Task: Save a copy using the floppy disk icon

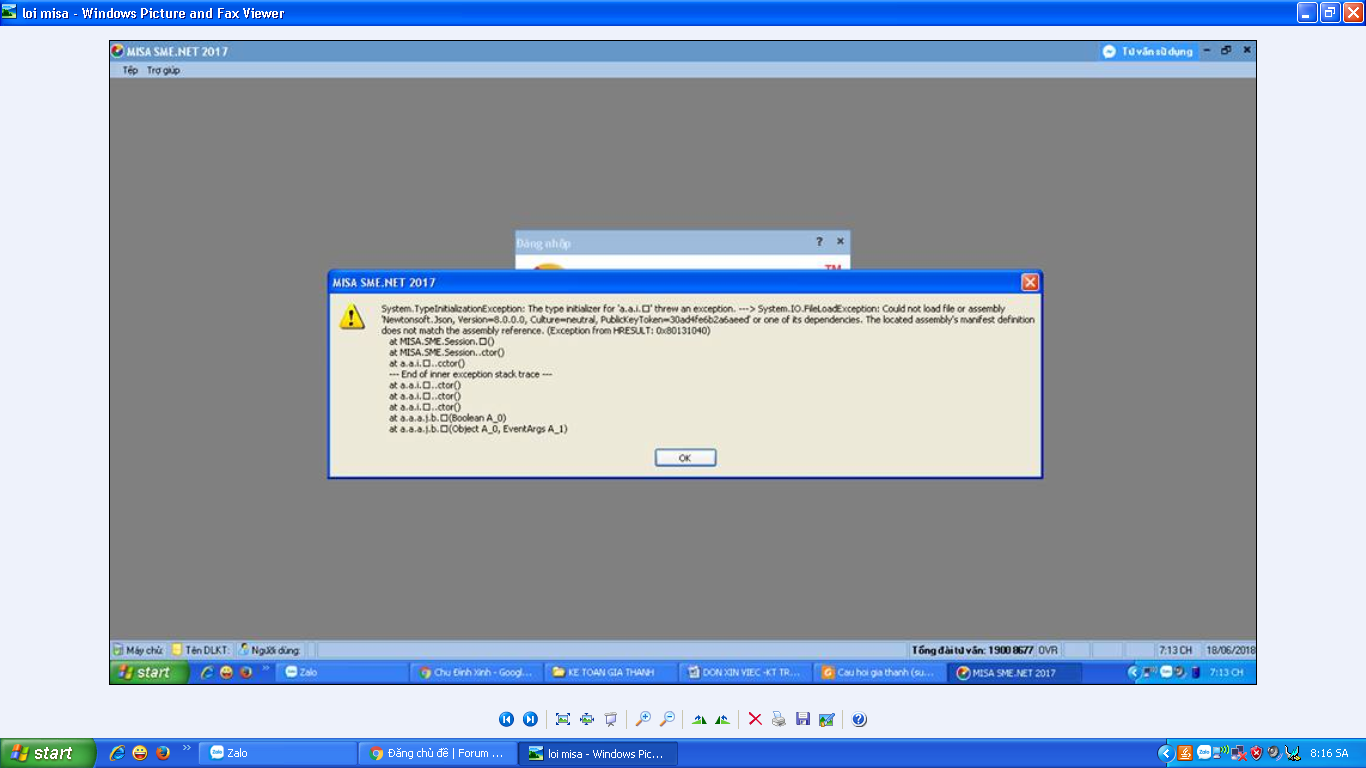Action: point(803,719)
